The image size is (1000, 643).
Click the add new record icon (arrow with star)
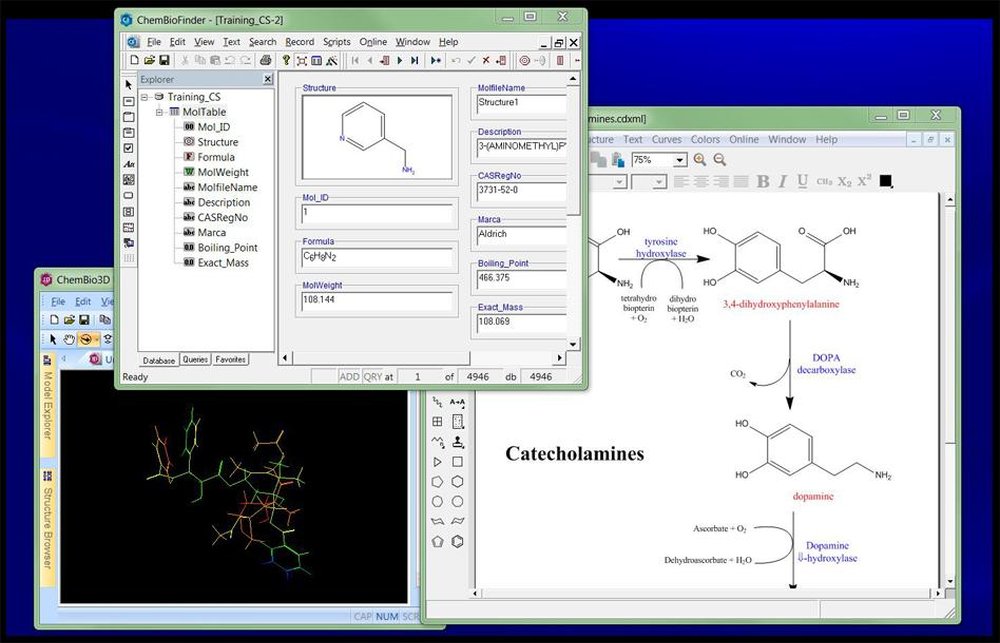[x=436, y=61]
